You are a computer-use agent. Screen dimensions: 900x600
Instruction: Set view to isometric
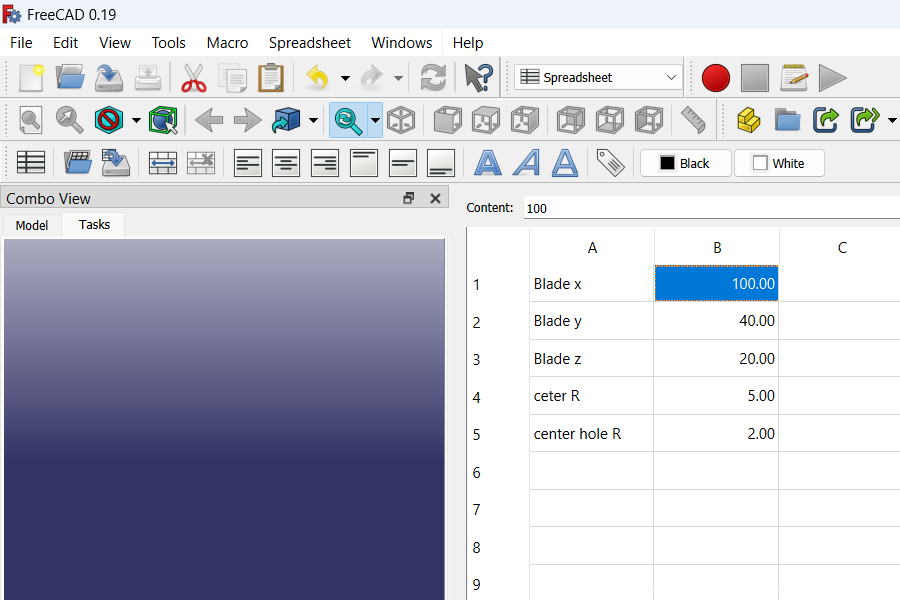coord(401,120)
